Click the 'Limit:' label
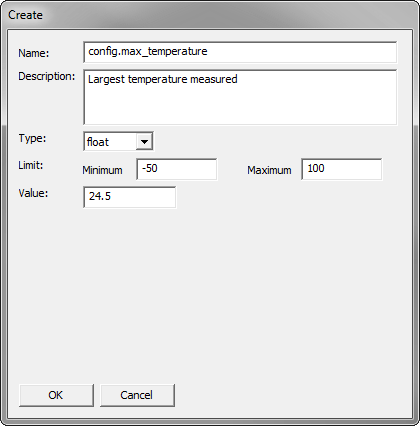 [x=31, y=165]
